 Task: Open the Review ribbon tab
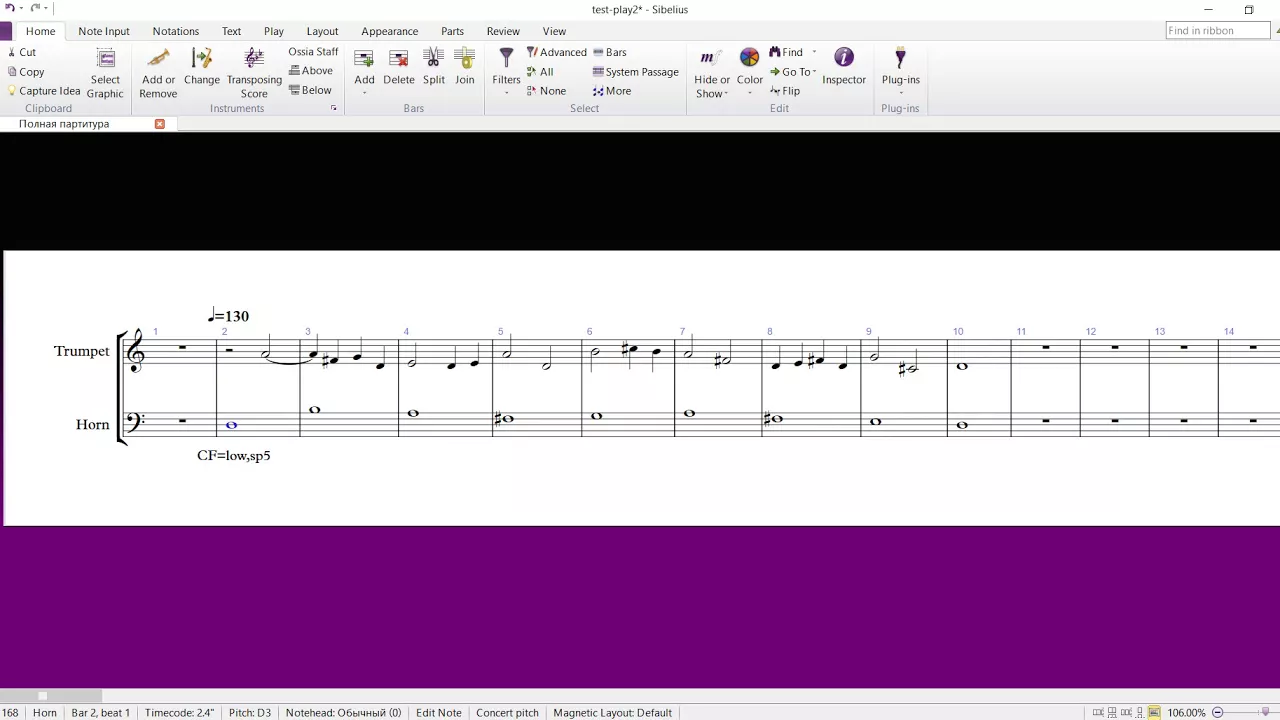click(503, 31)
